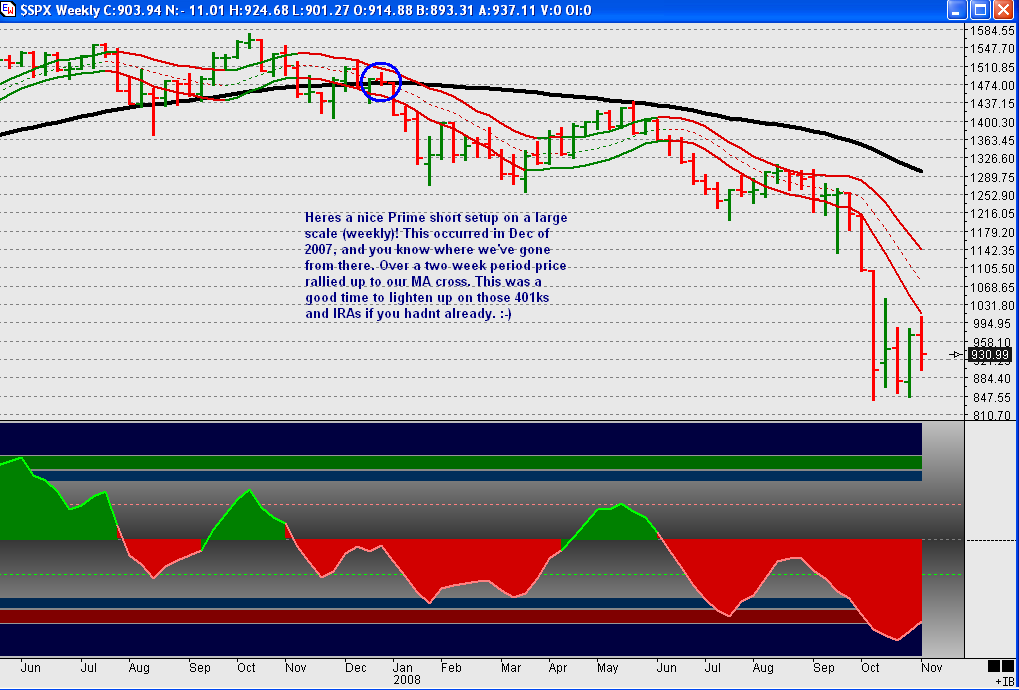Select the highlighted 930.99 current price label
The height and width of the screenshot is (690, 1019).
click(x=989, y=355)
